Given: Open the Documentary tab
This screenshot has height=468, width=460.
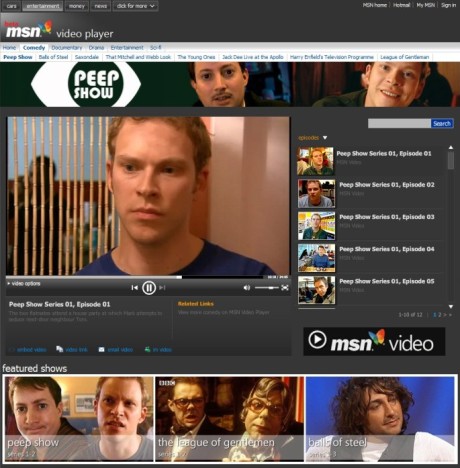Looking at the screenshot, I should [x=67, y=48].
